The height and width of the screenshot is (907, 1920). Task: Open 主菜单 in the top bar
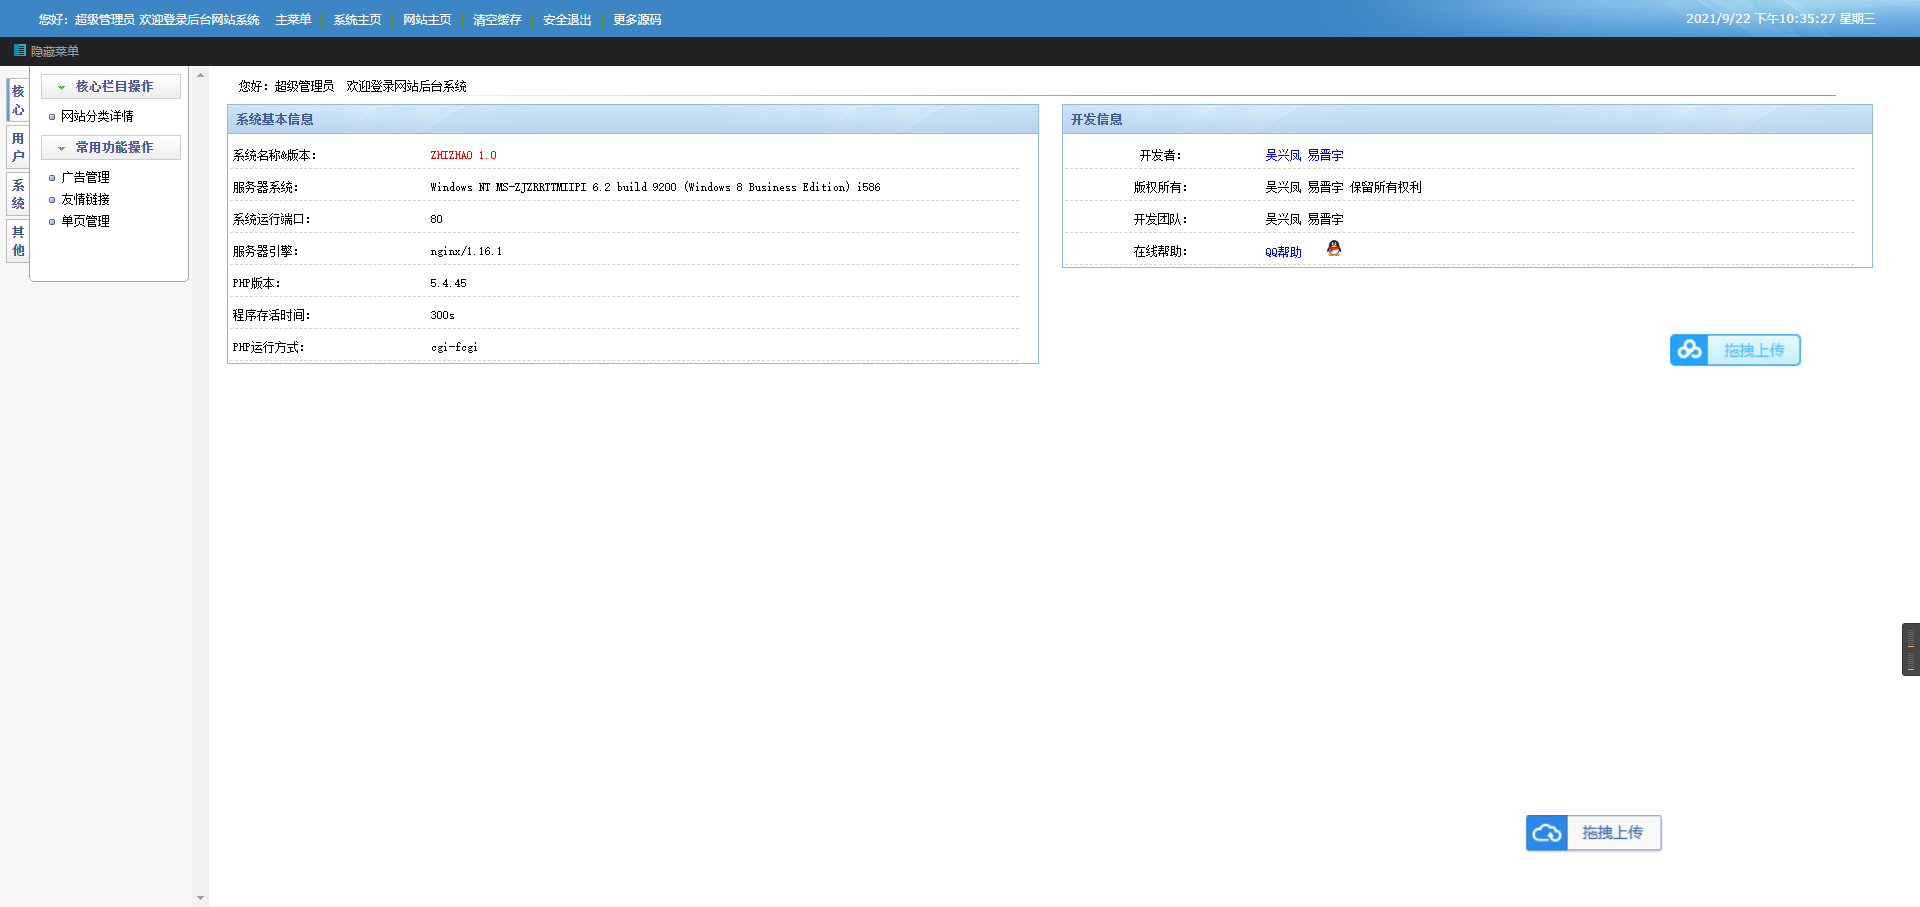[293, 19]
